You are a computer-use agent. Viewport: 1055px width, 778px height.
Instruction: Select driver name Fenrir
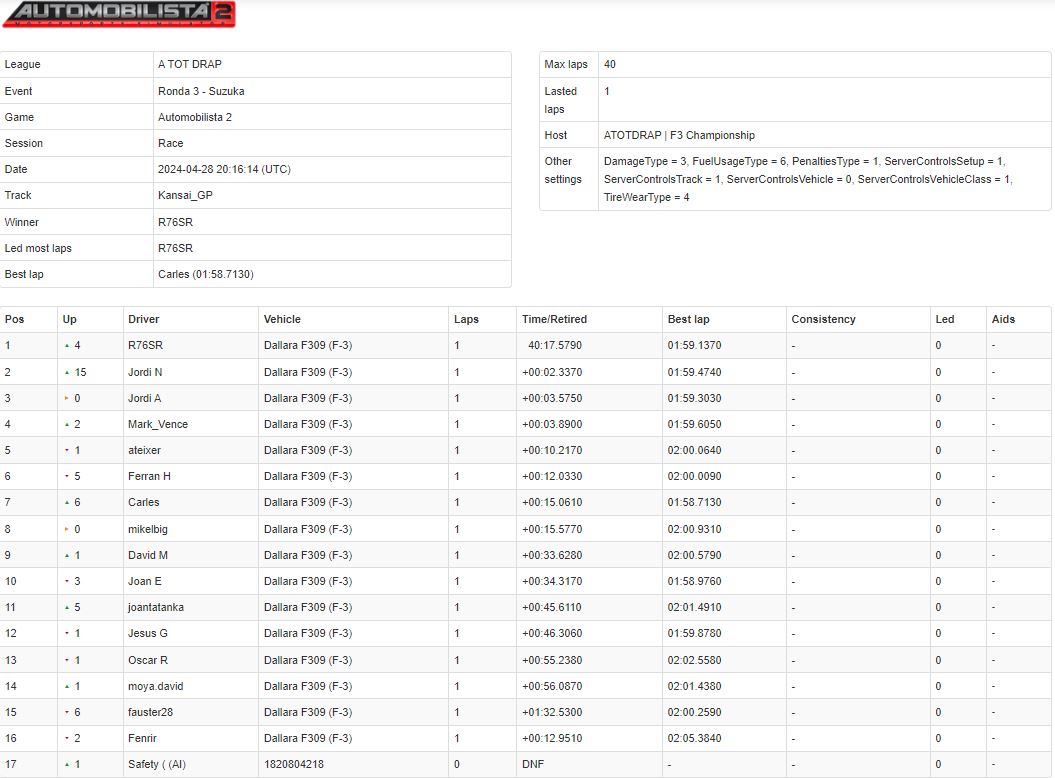142,738
